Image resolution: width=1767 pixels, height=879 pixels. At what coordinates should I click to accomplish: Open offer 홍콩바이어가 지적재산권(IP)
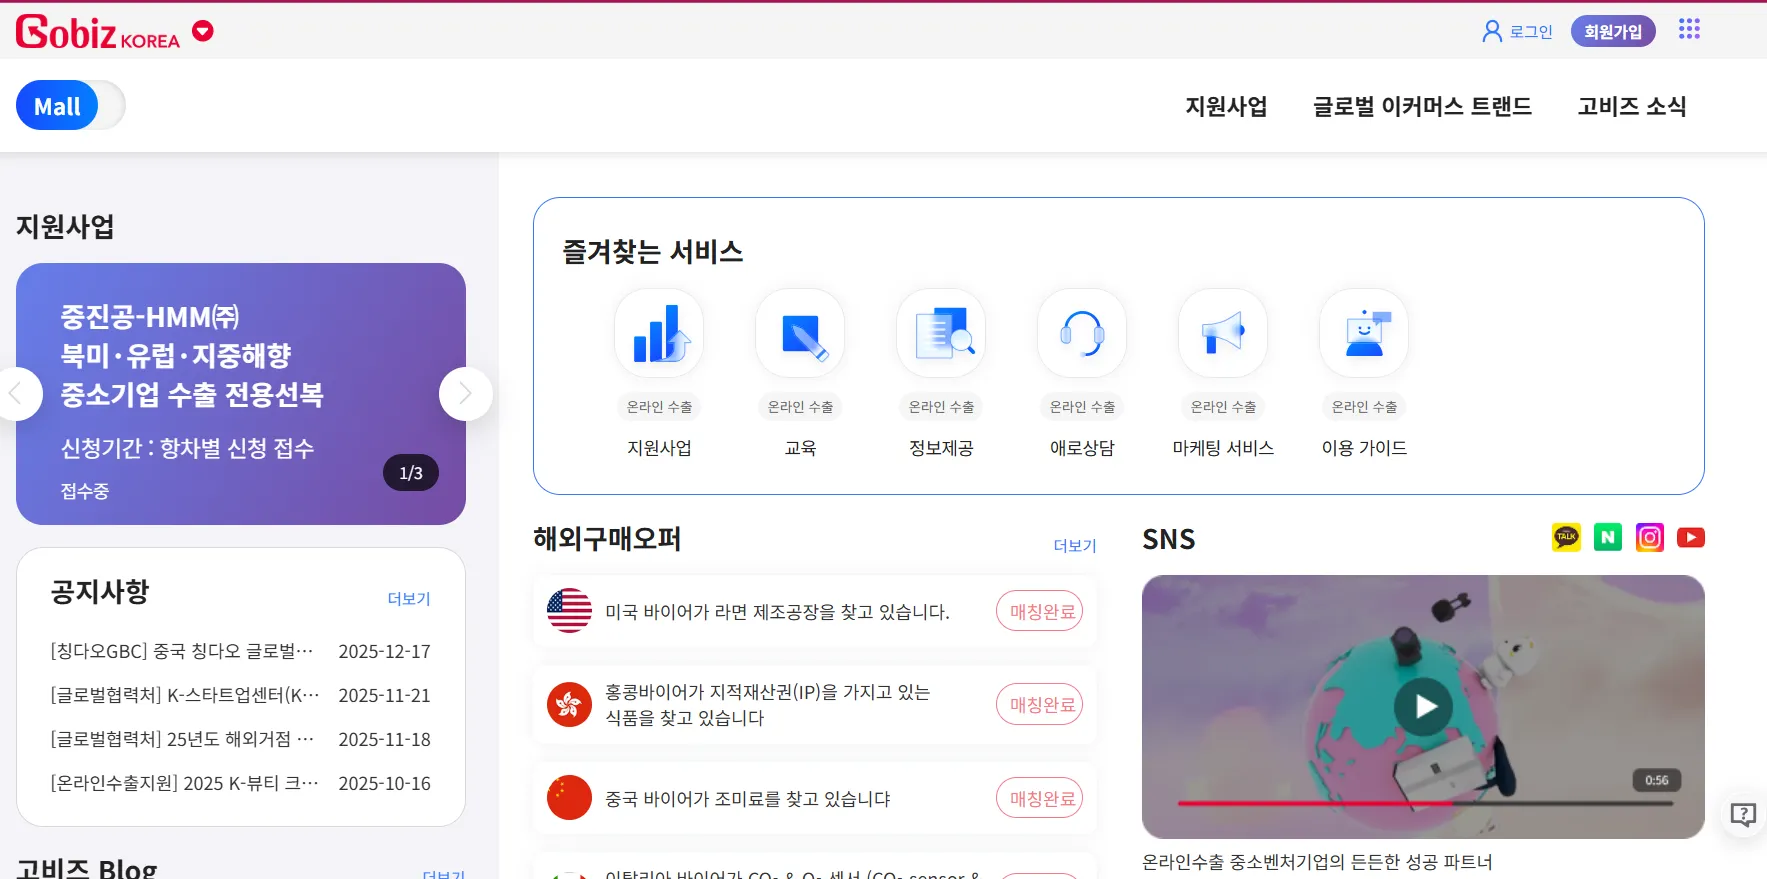tap(767, 704)
